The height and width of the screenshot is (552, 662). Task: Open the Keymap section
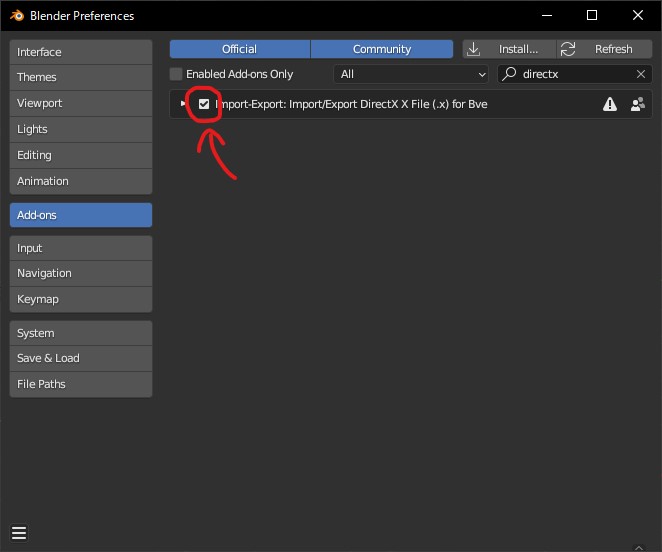pos(81,299)
